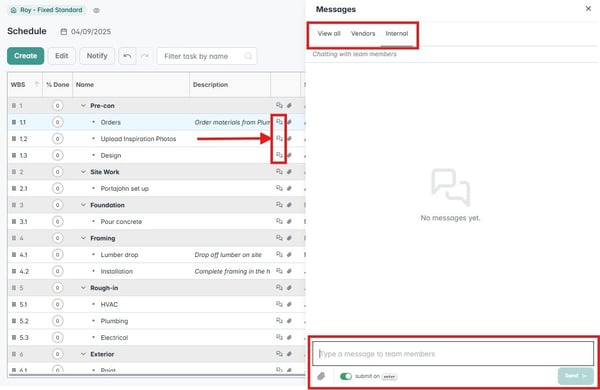Image resolution: width=600 pixels, height=390 pixels.
Task: Select the Drop off lumber on site description
Action: point(228,255)
